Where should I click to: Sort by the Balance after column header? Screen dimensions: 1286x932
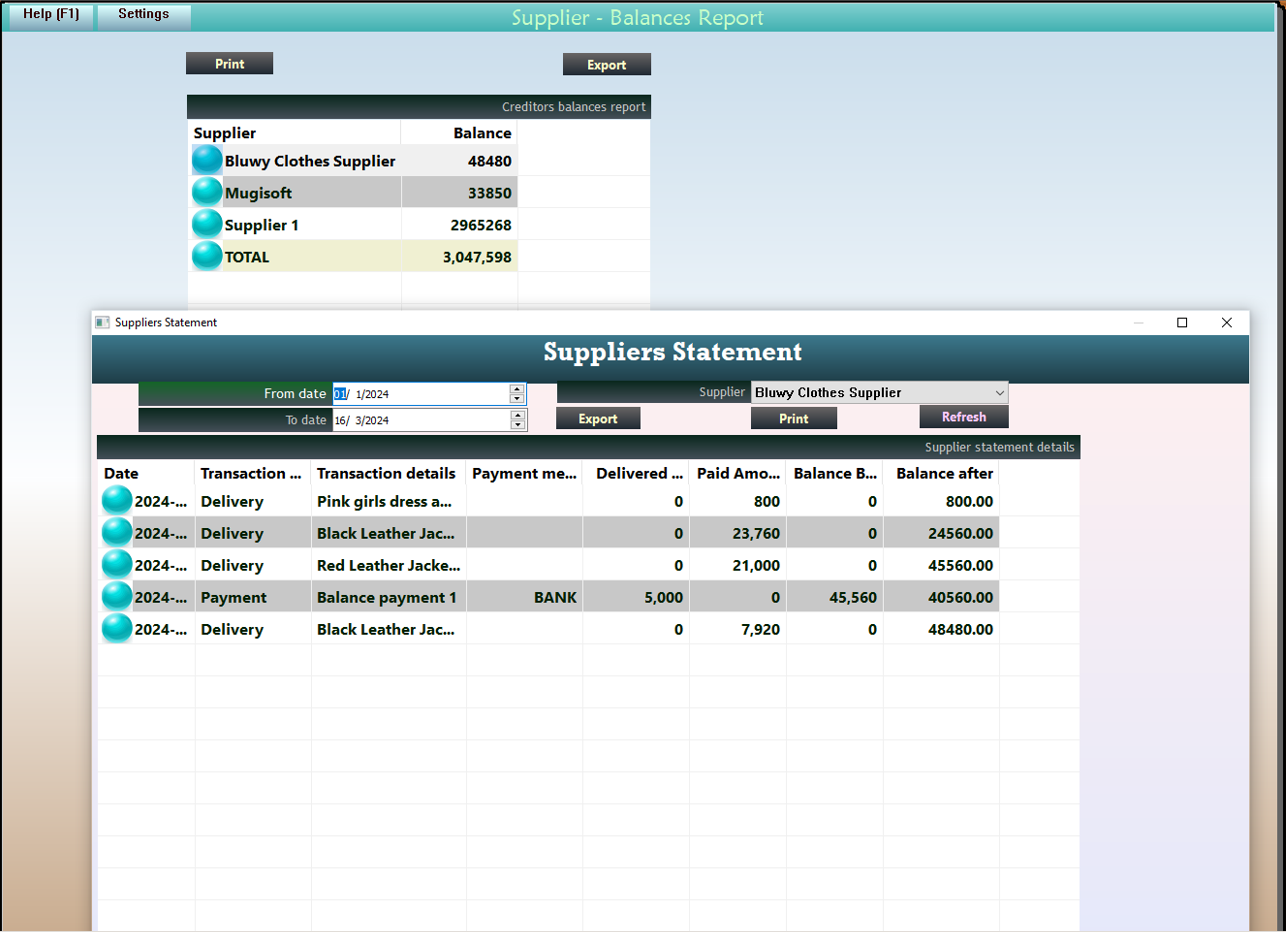pos(943,473)
